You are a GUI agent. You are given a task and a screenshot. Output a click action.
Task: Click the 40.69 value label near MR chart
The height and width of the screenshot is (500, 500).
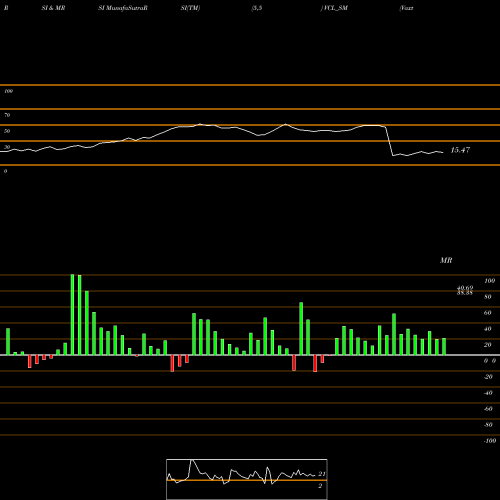[465, 288]
